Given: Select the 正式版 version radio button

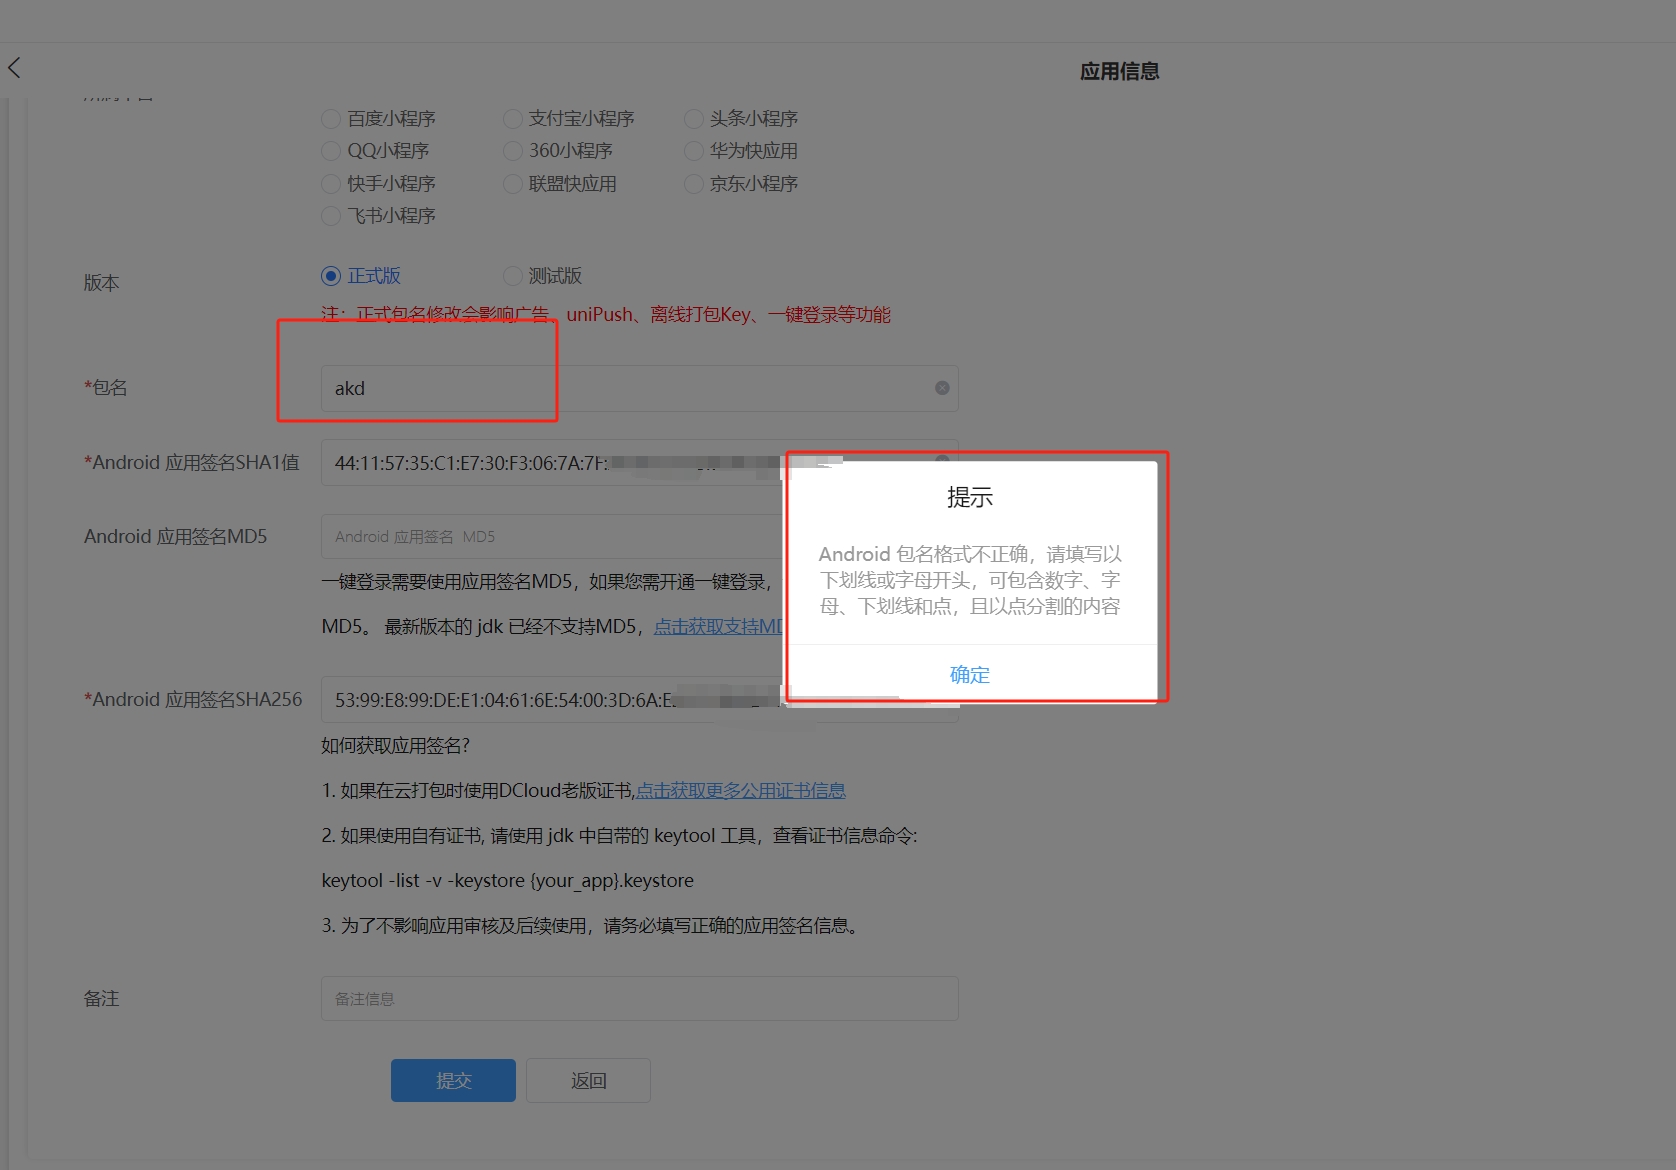Looking at the screenshot, I should [x=331, y=276].
